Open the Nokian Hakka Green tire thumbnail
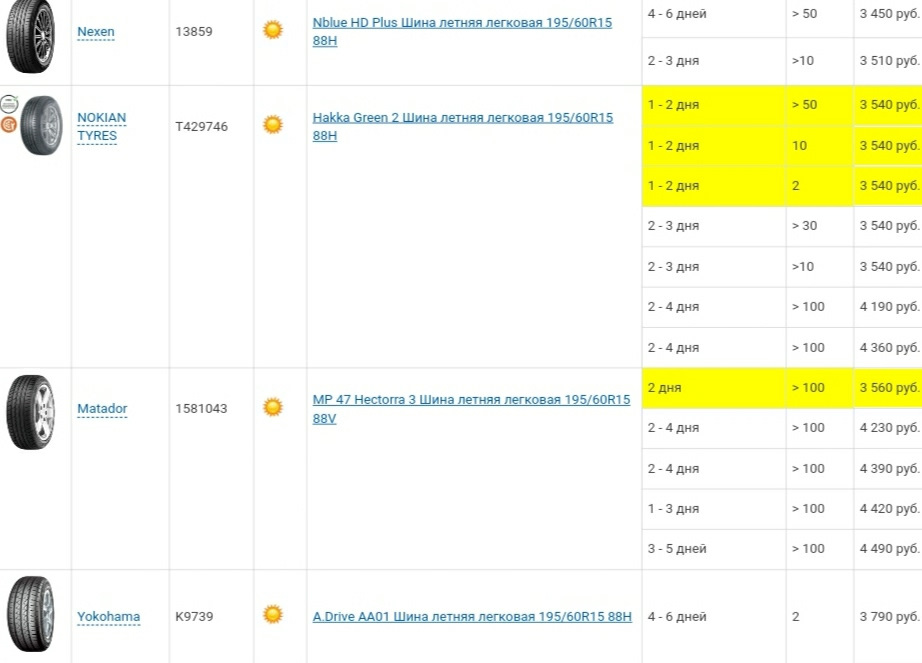Screen dimensions: 922x663 click(41, 125)
